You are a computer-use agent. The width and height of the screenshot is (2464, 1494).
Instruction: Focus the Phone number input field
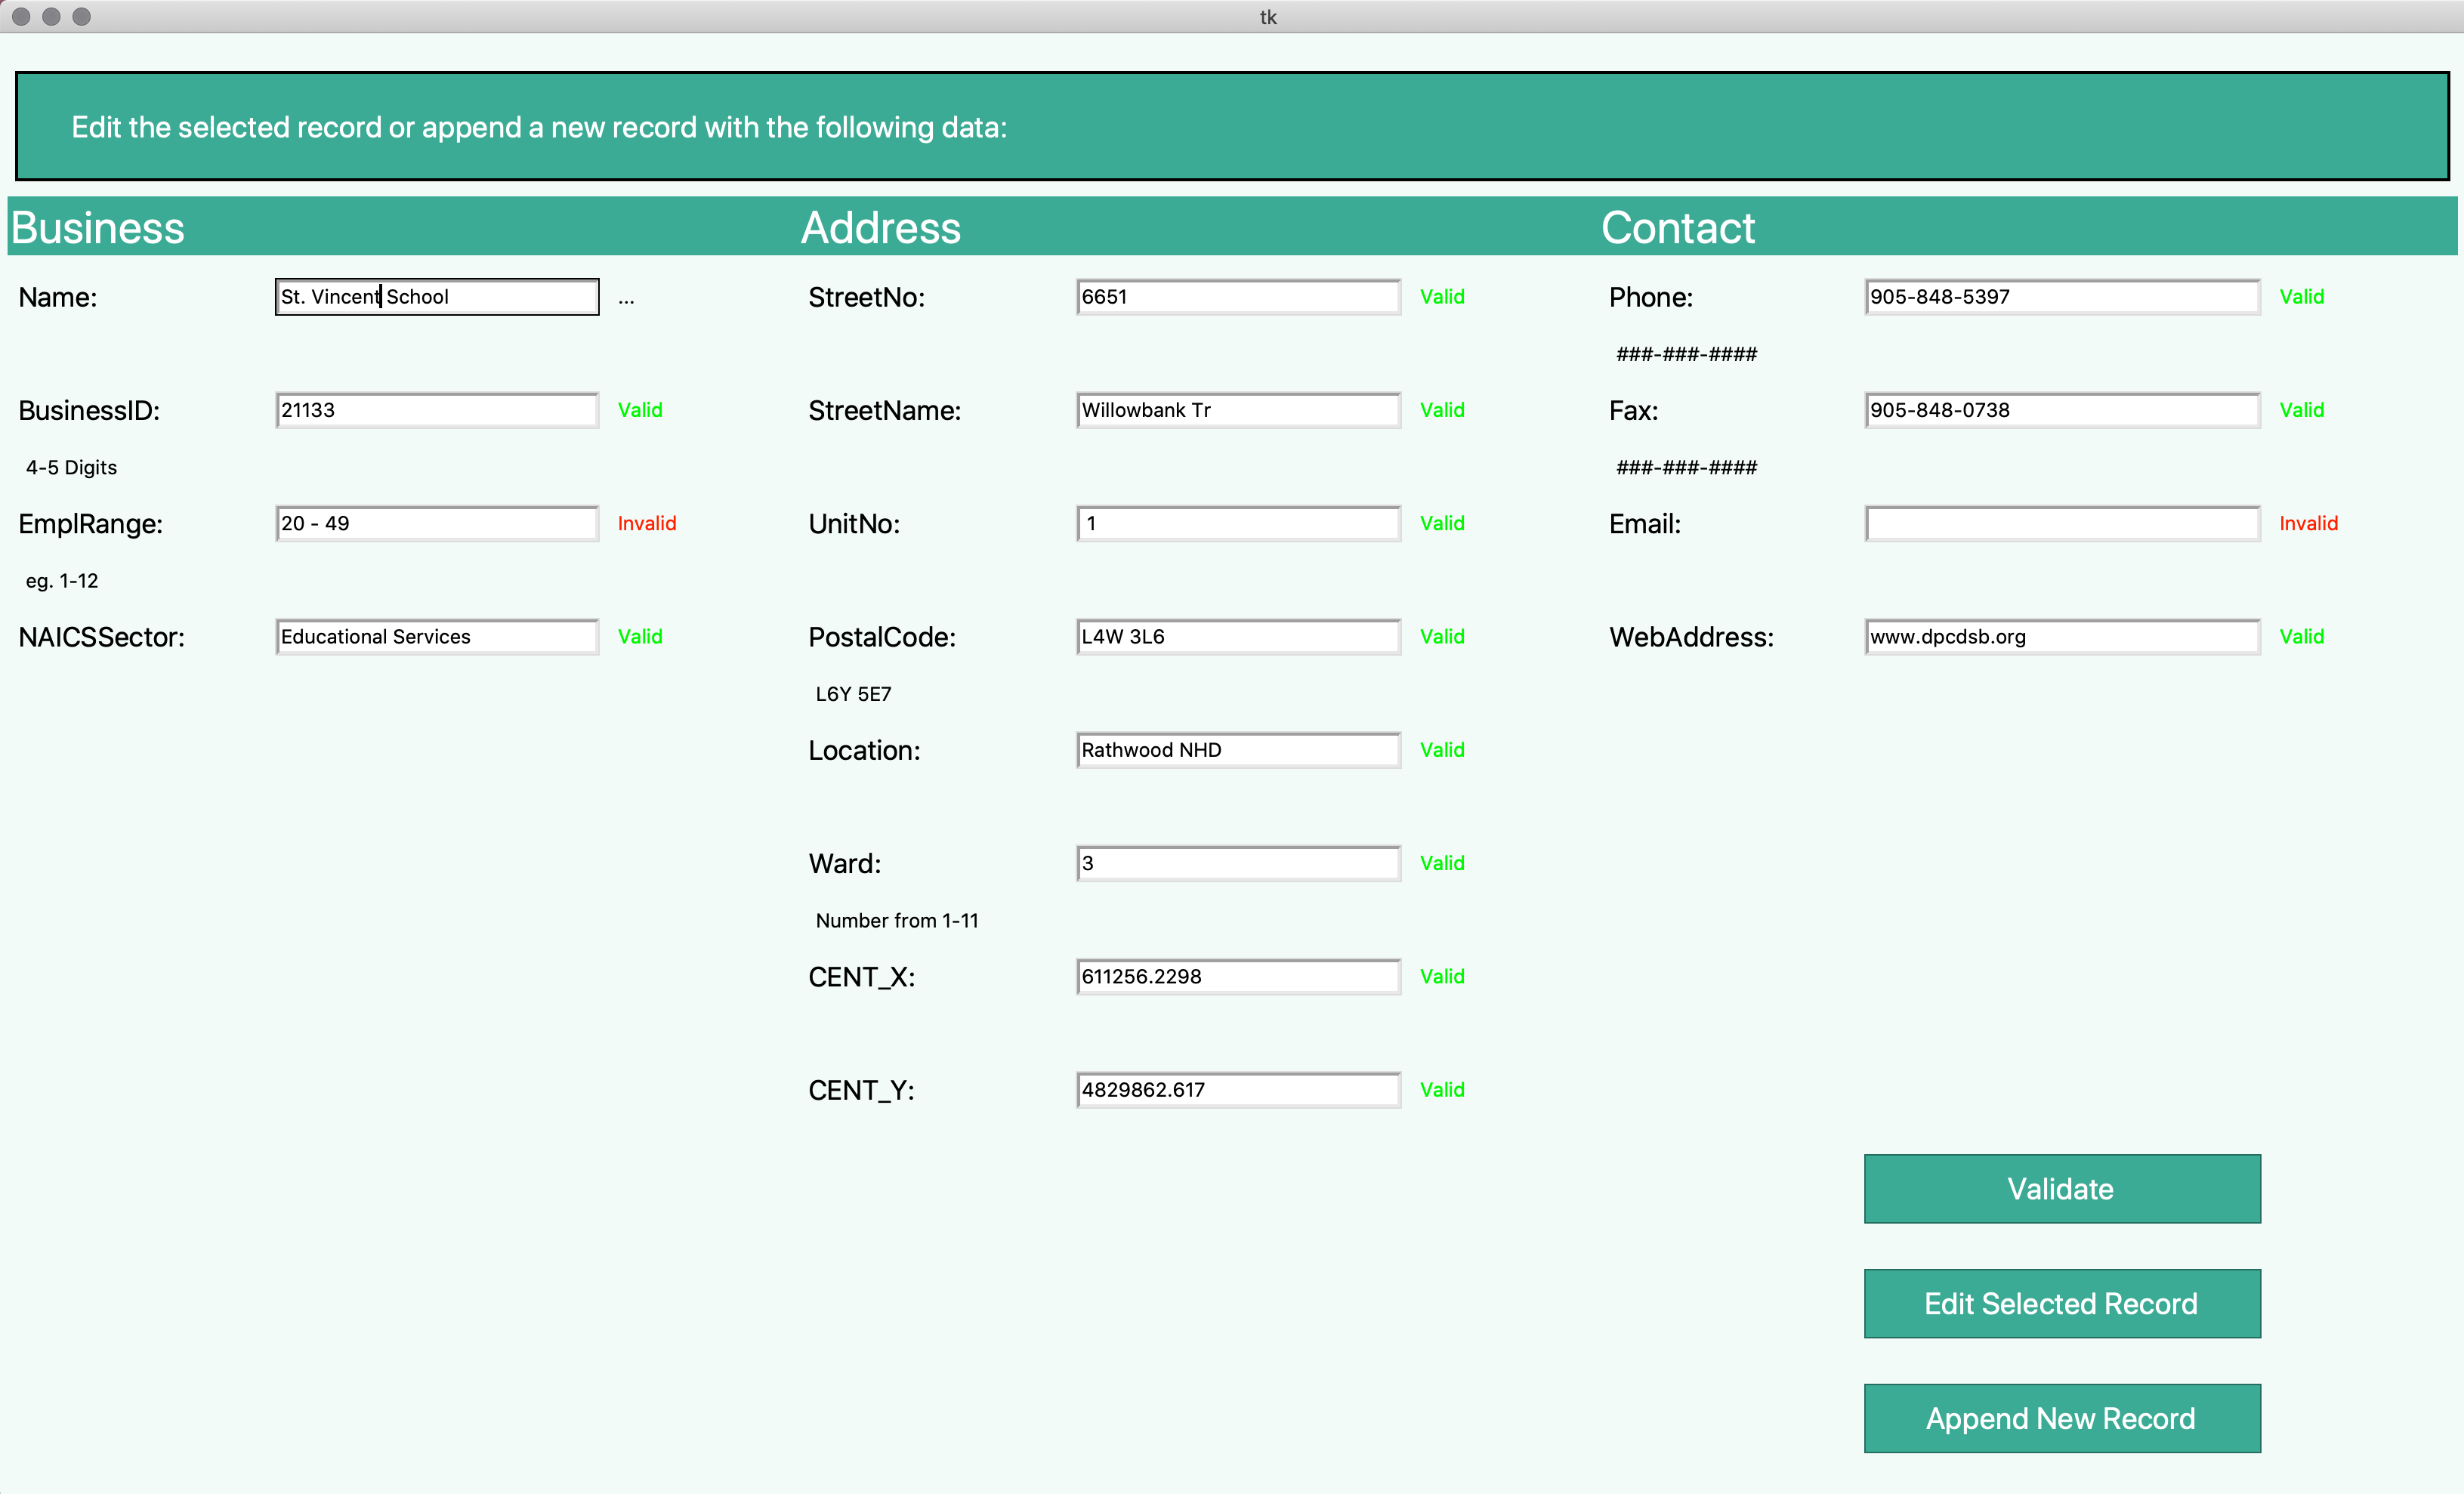coord(2061,297)
